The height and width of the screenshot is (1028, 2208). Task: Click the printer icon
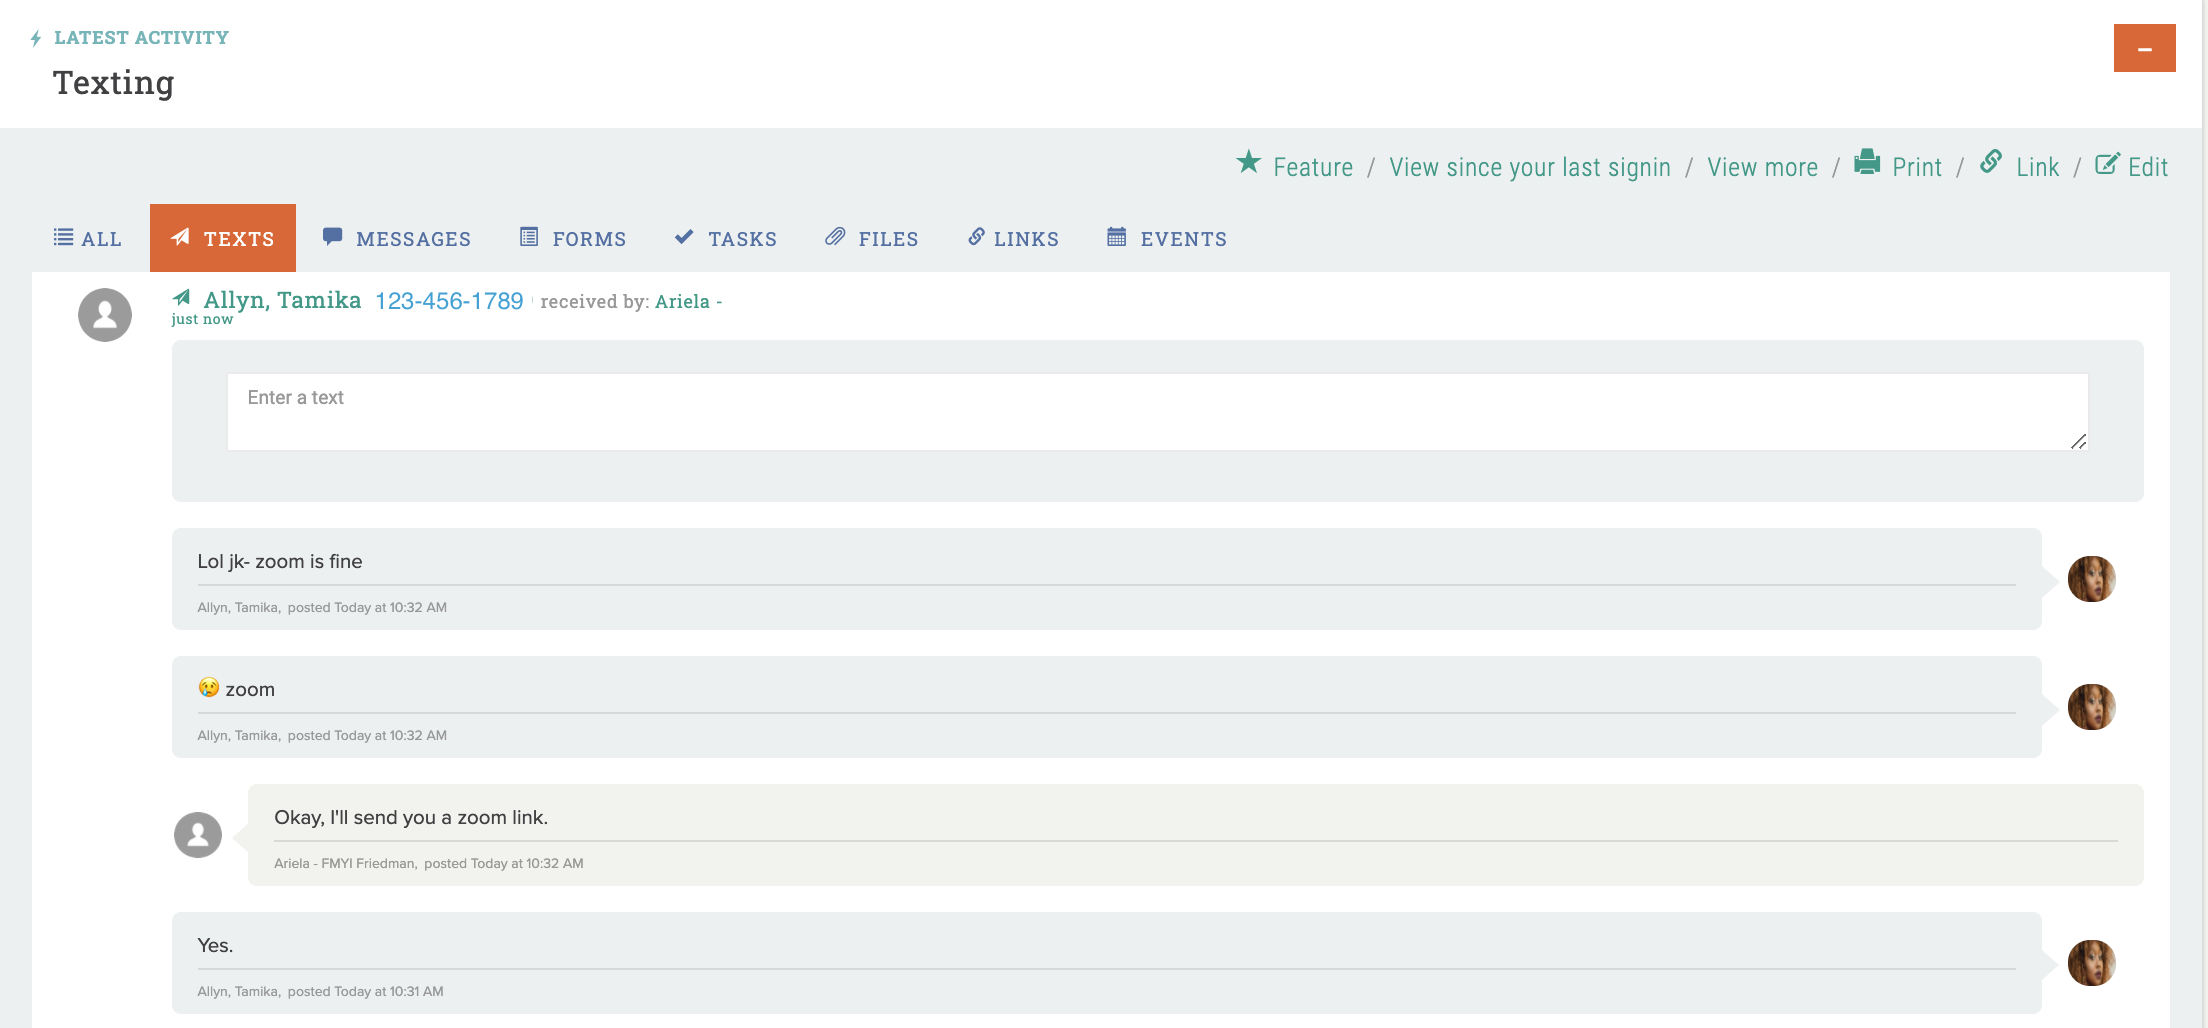[x=1866, y=162]
